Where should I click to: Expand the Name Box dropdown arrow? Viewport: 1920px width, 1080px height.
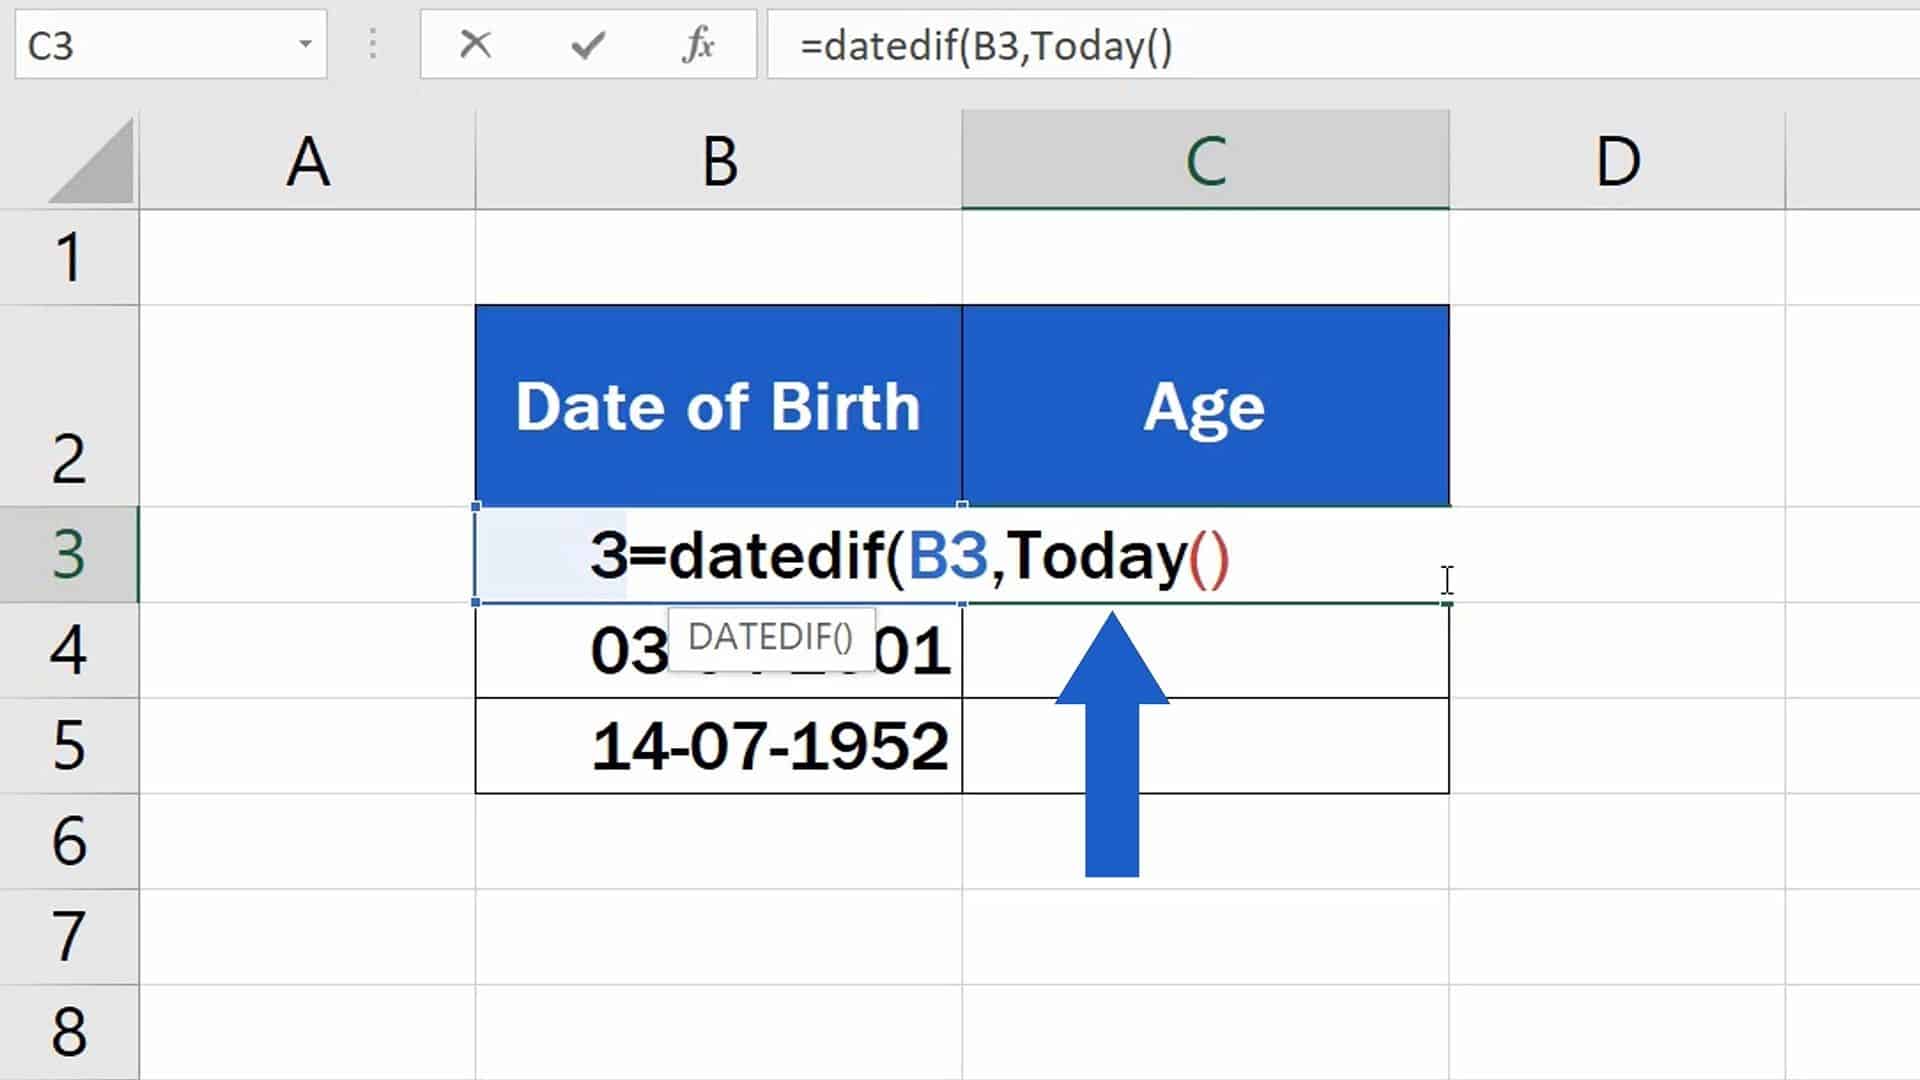(x=305, y=45)
